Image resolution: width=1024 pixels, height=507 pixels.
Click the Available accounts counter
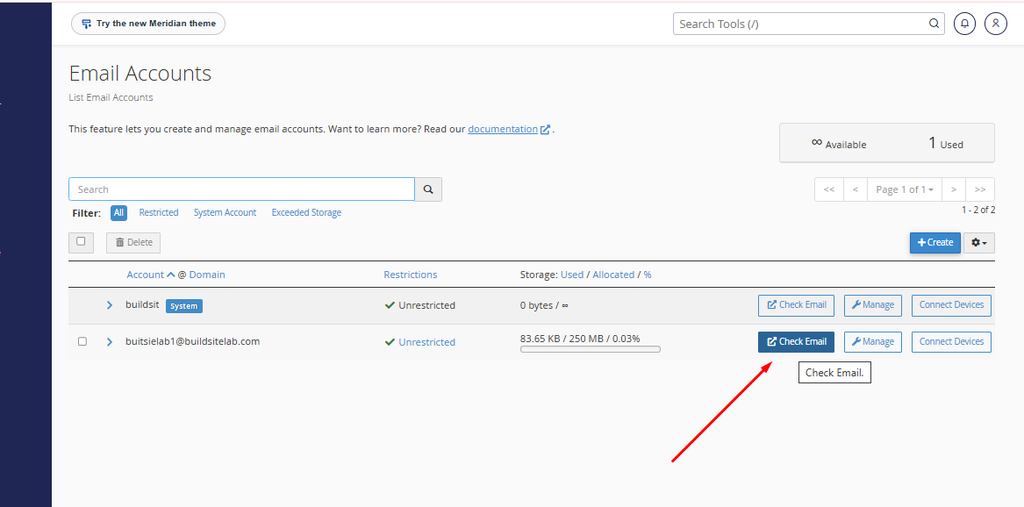[839, 143]
